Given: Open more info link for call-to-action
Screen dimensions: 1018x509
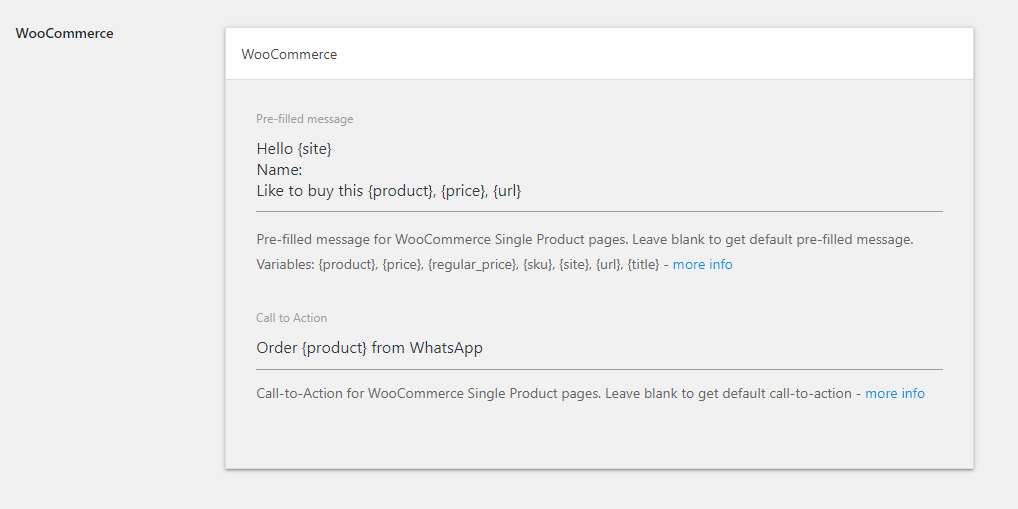Looking at the screenshot, I should click(x=895, y=393).
